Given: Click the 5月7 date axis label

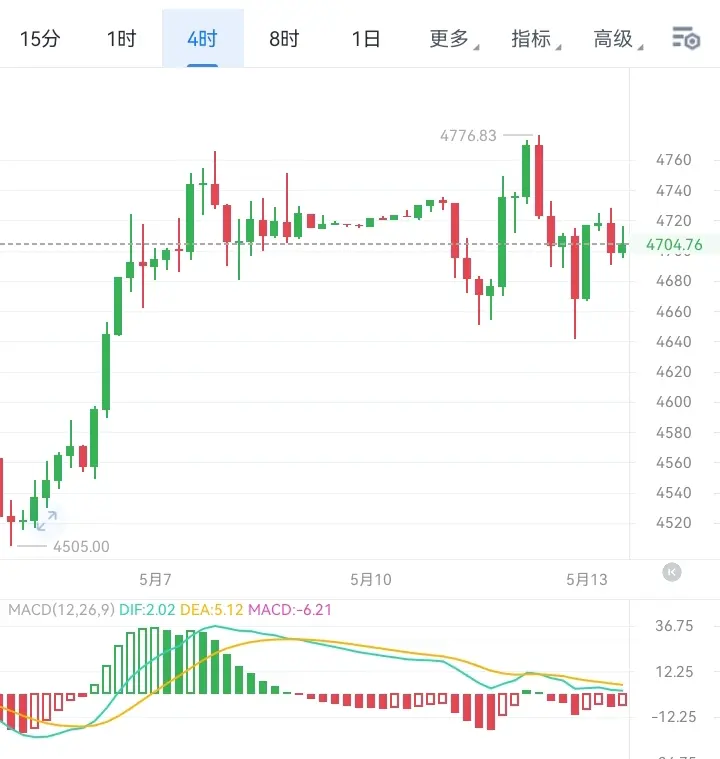Looking at the screenshot, I should click(155, 579).
